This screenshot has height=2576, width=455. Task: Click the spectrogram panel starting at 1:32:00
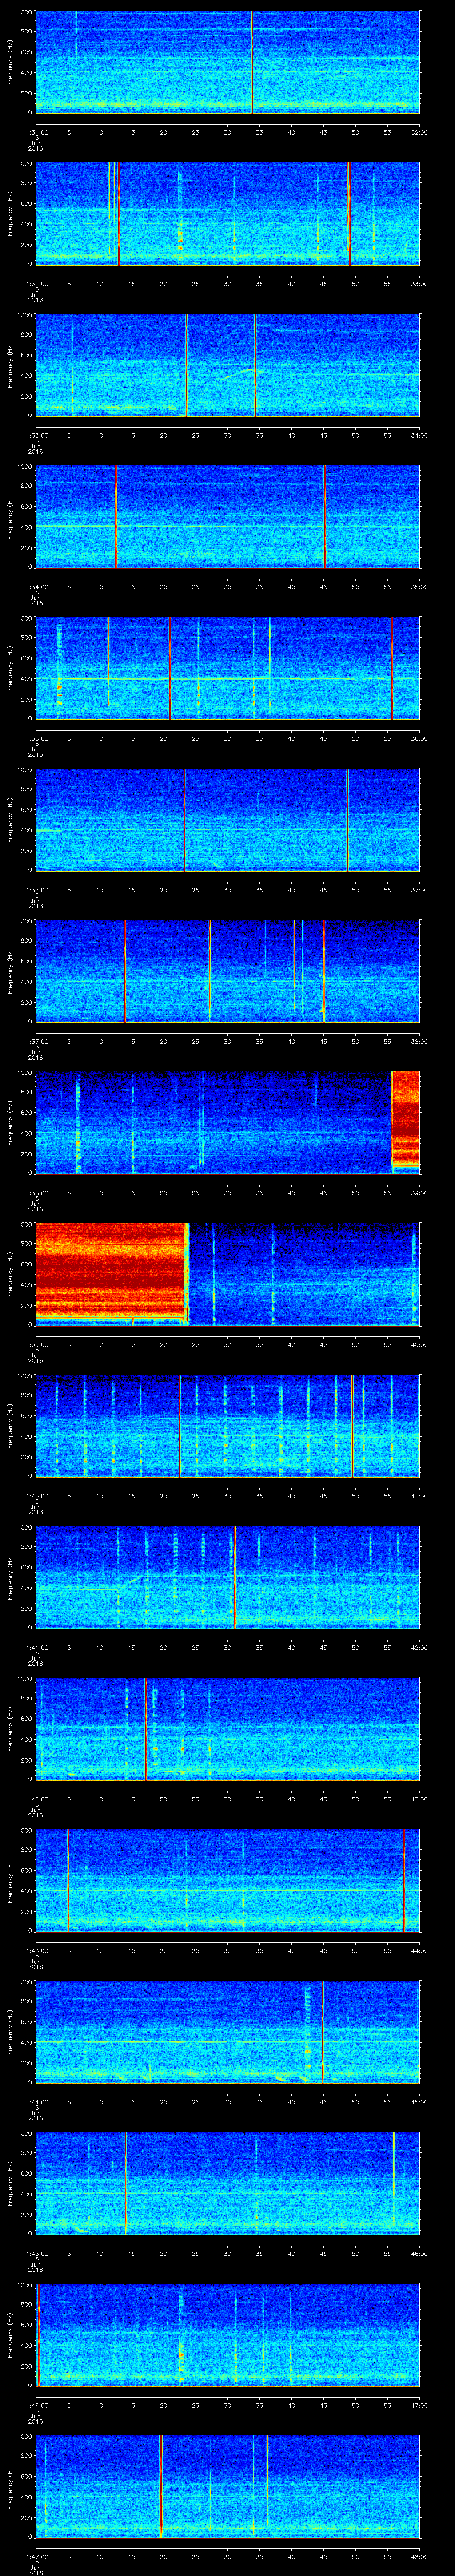[228, 213]
